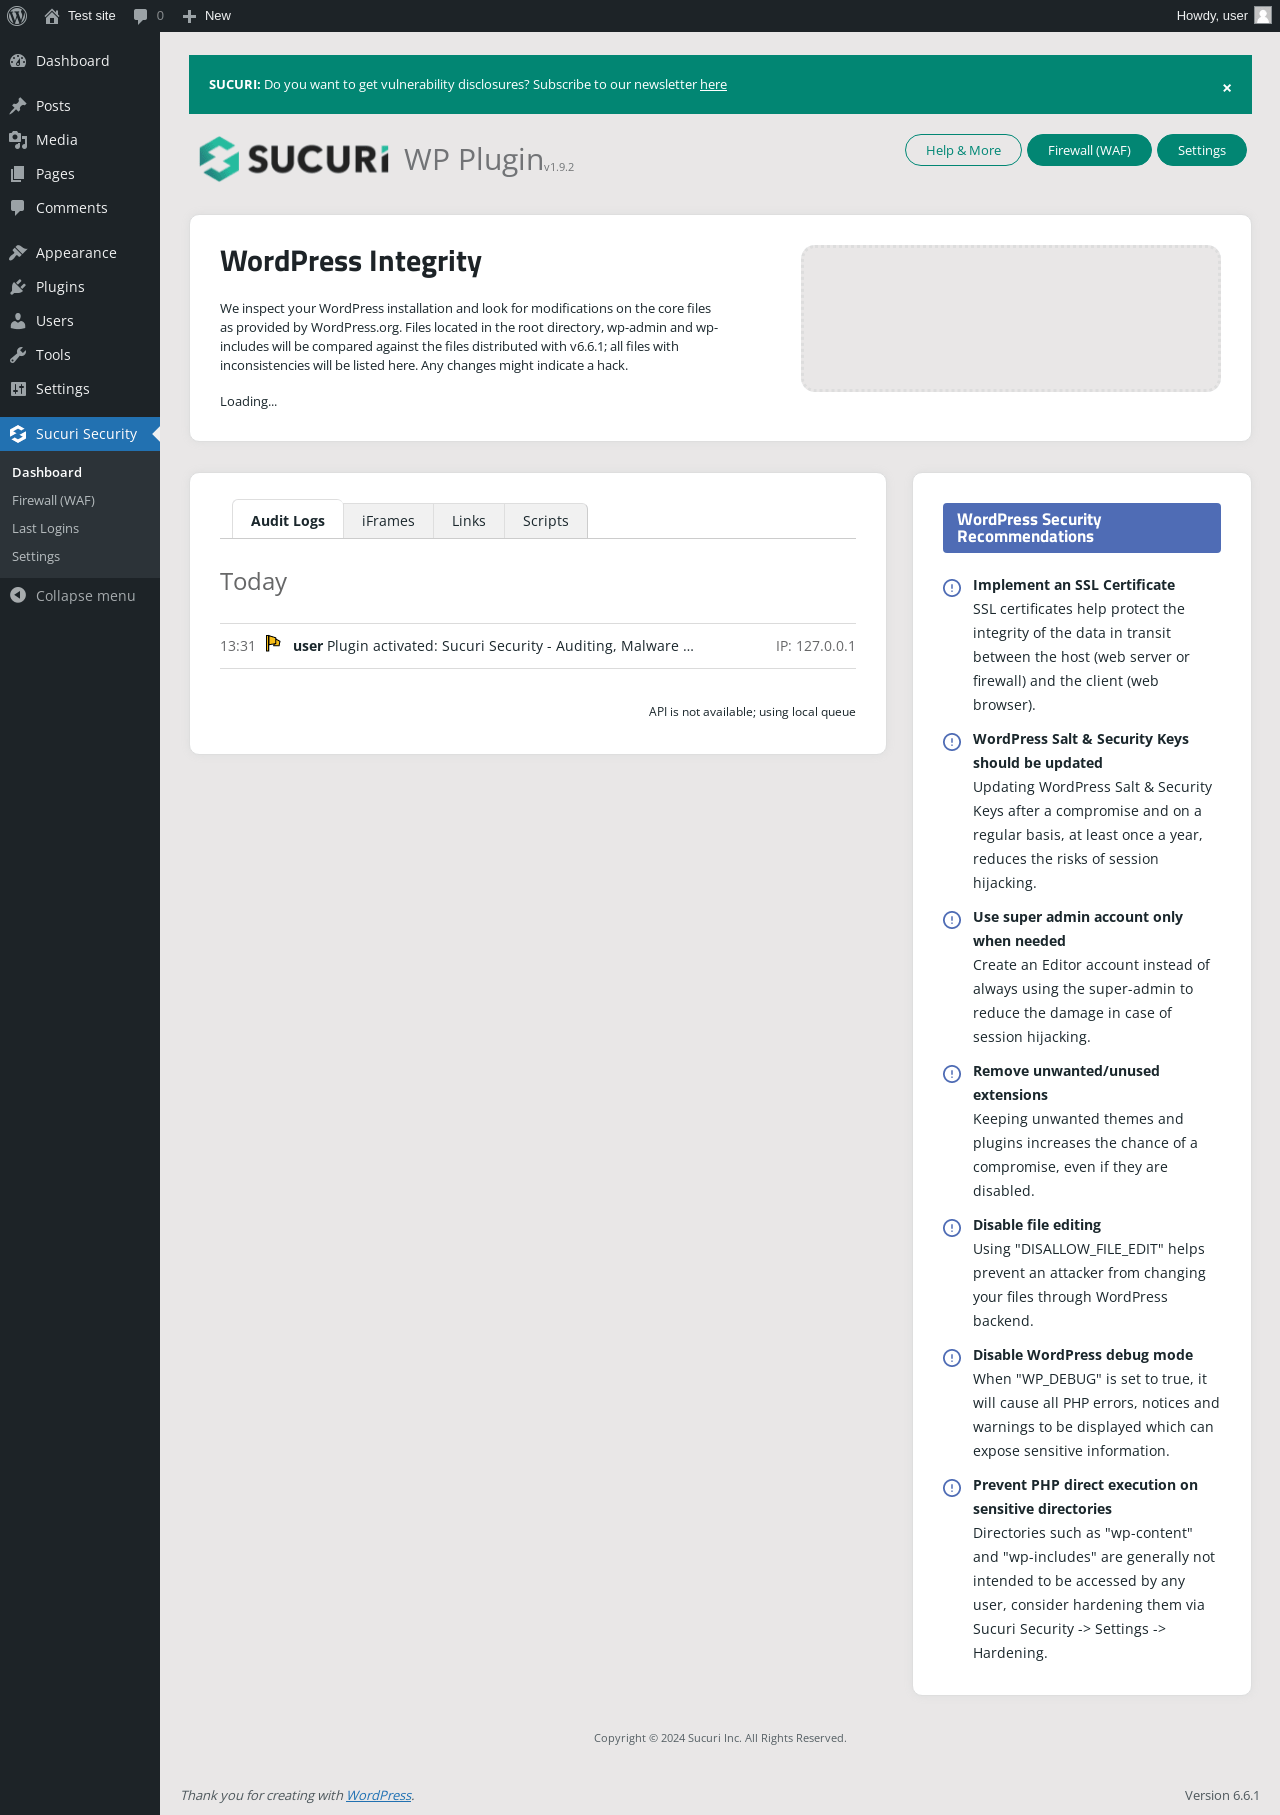Click the Plugins plug icon
The width and height of the screenshot is (1280, 1815).
click(x=18, y=287)
